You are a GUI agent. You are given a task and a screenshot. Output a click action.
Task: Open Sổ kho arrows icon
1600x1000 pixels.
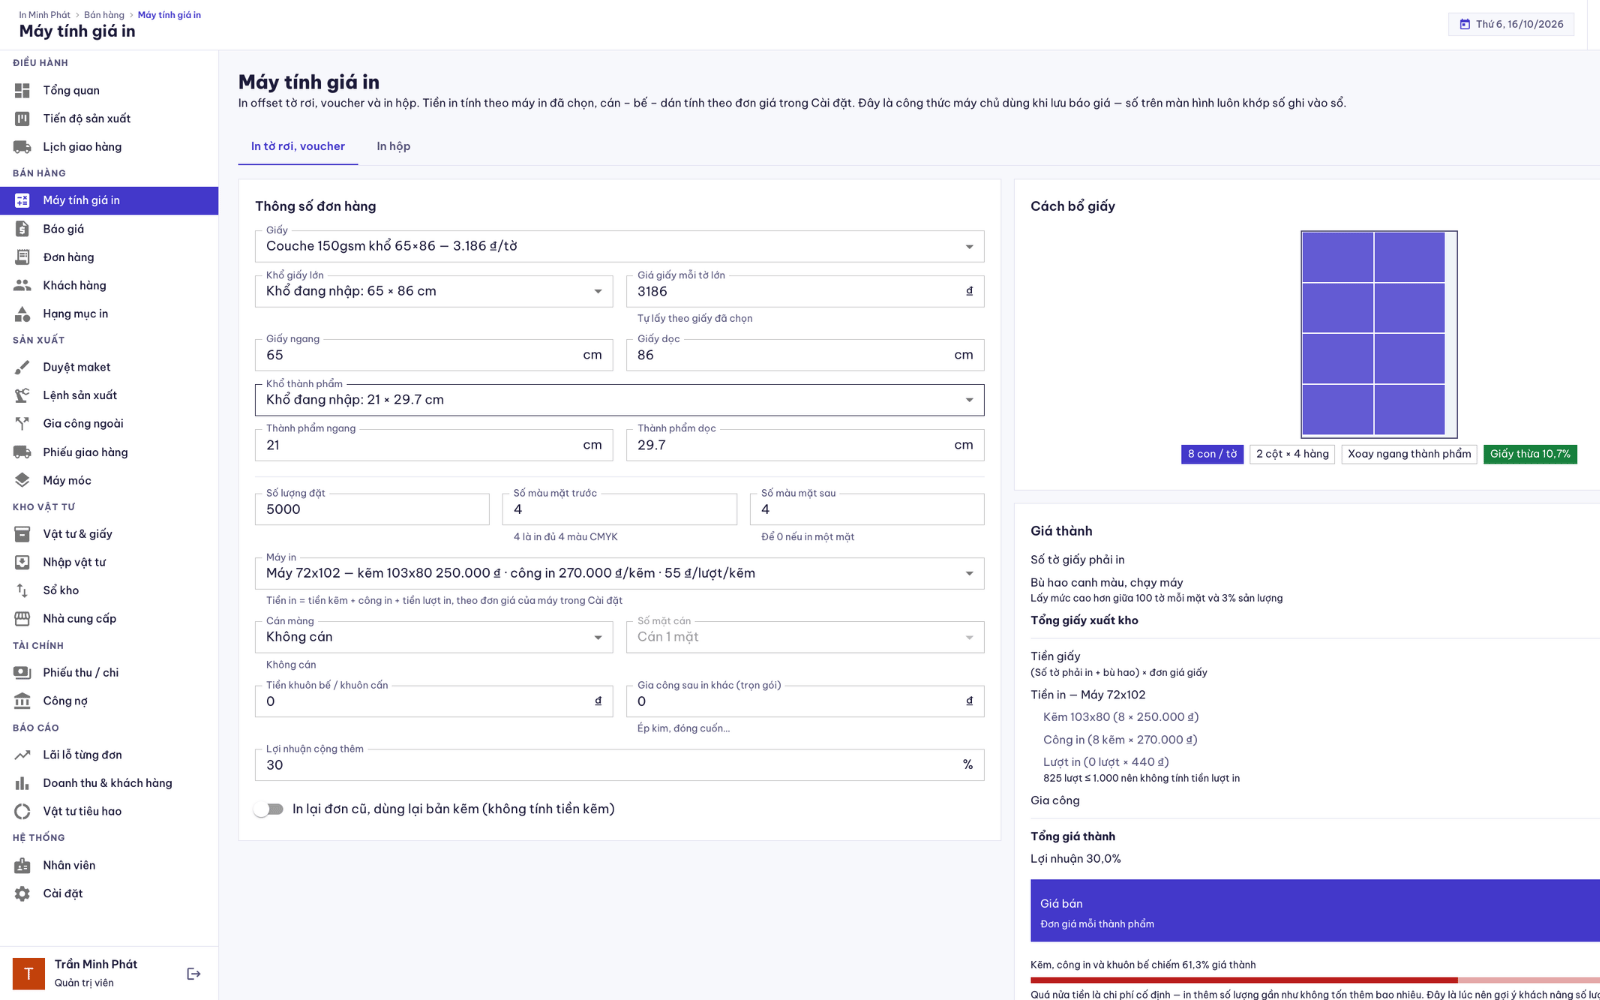pos(22,590)
